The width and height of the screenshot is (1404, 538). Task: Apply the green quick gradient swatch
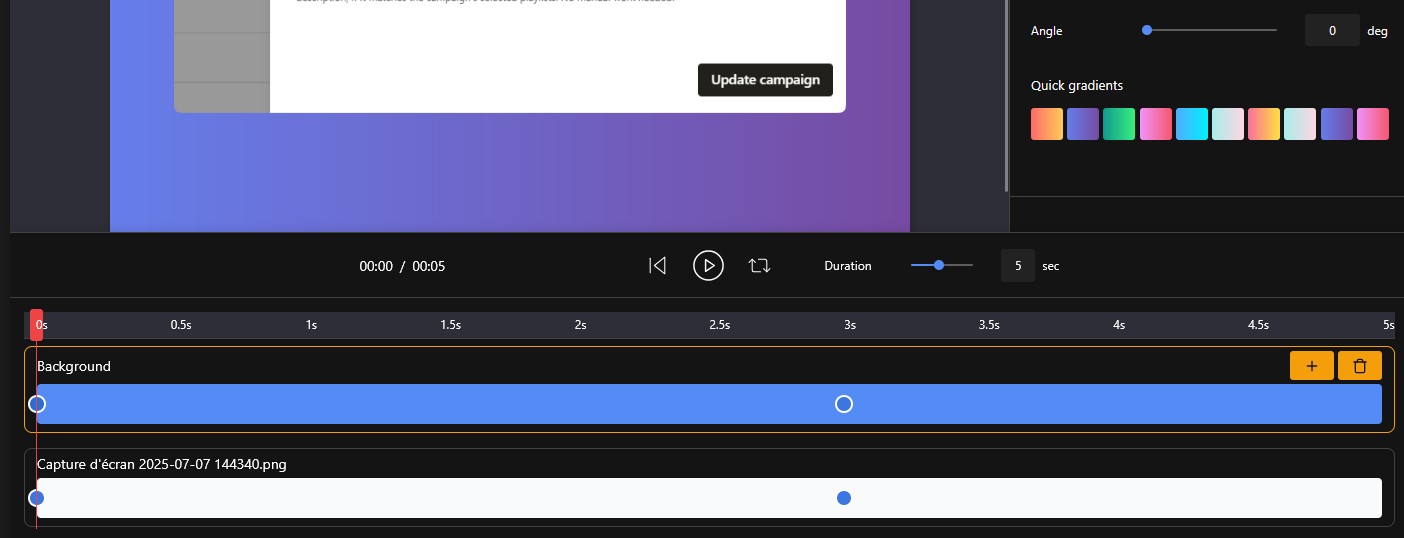[1119, 124]
